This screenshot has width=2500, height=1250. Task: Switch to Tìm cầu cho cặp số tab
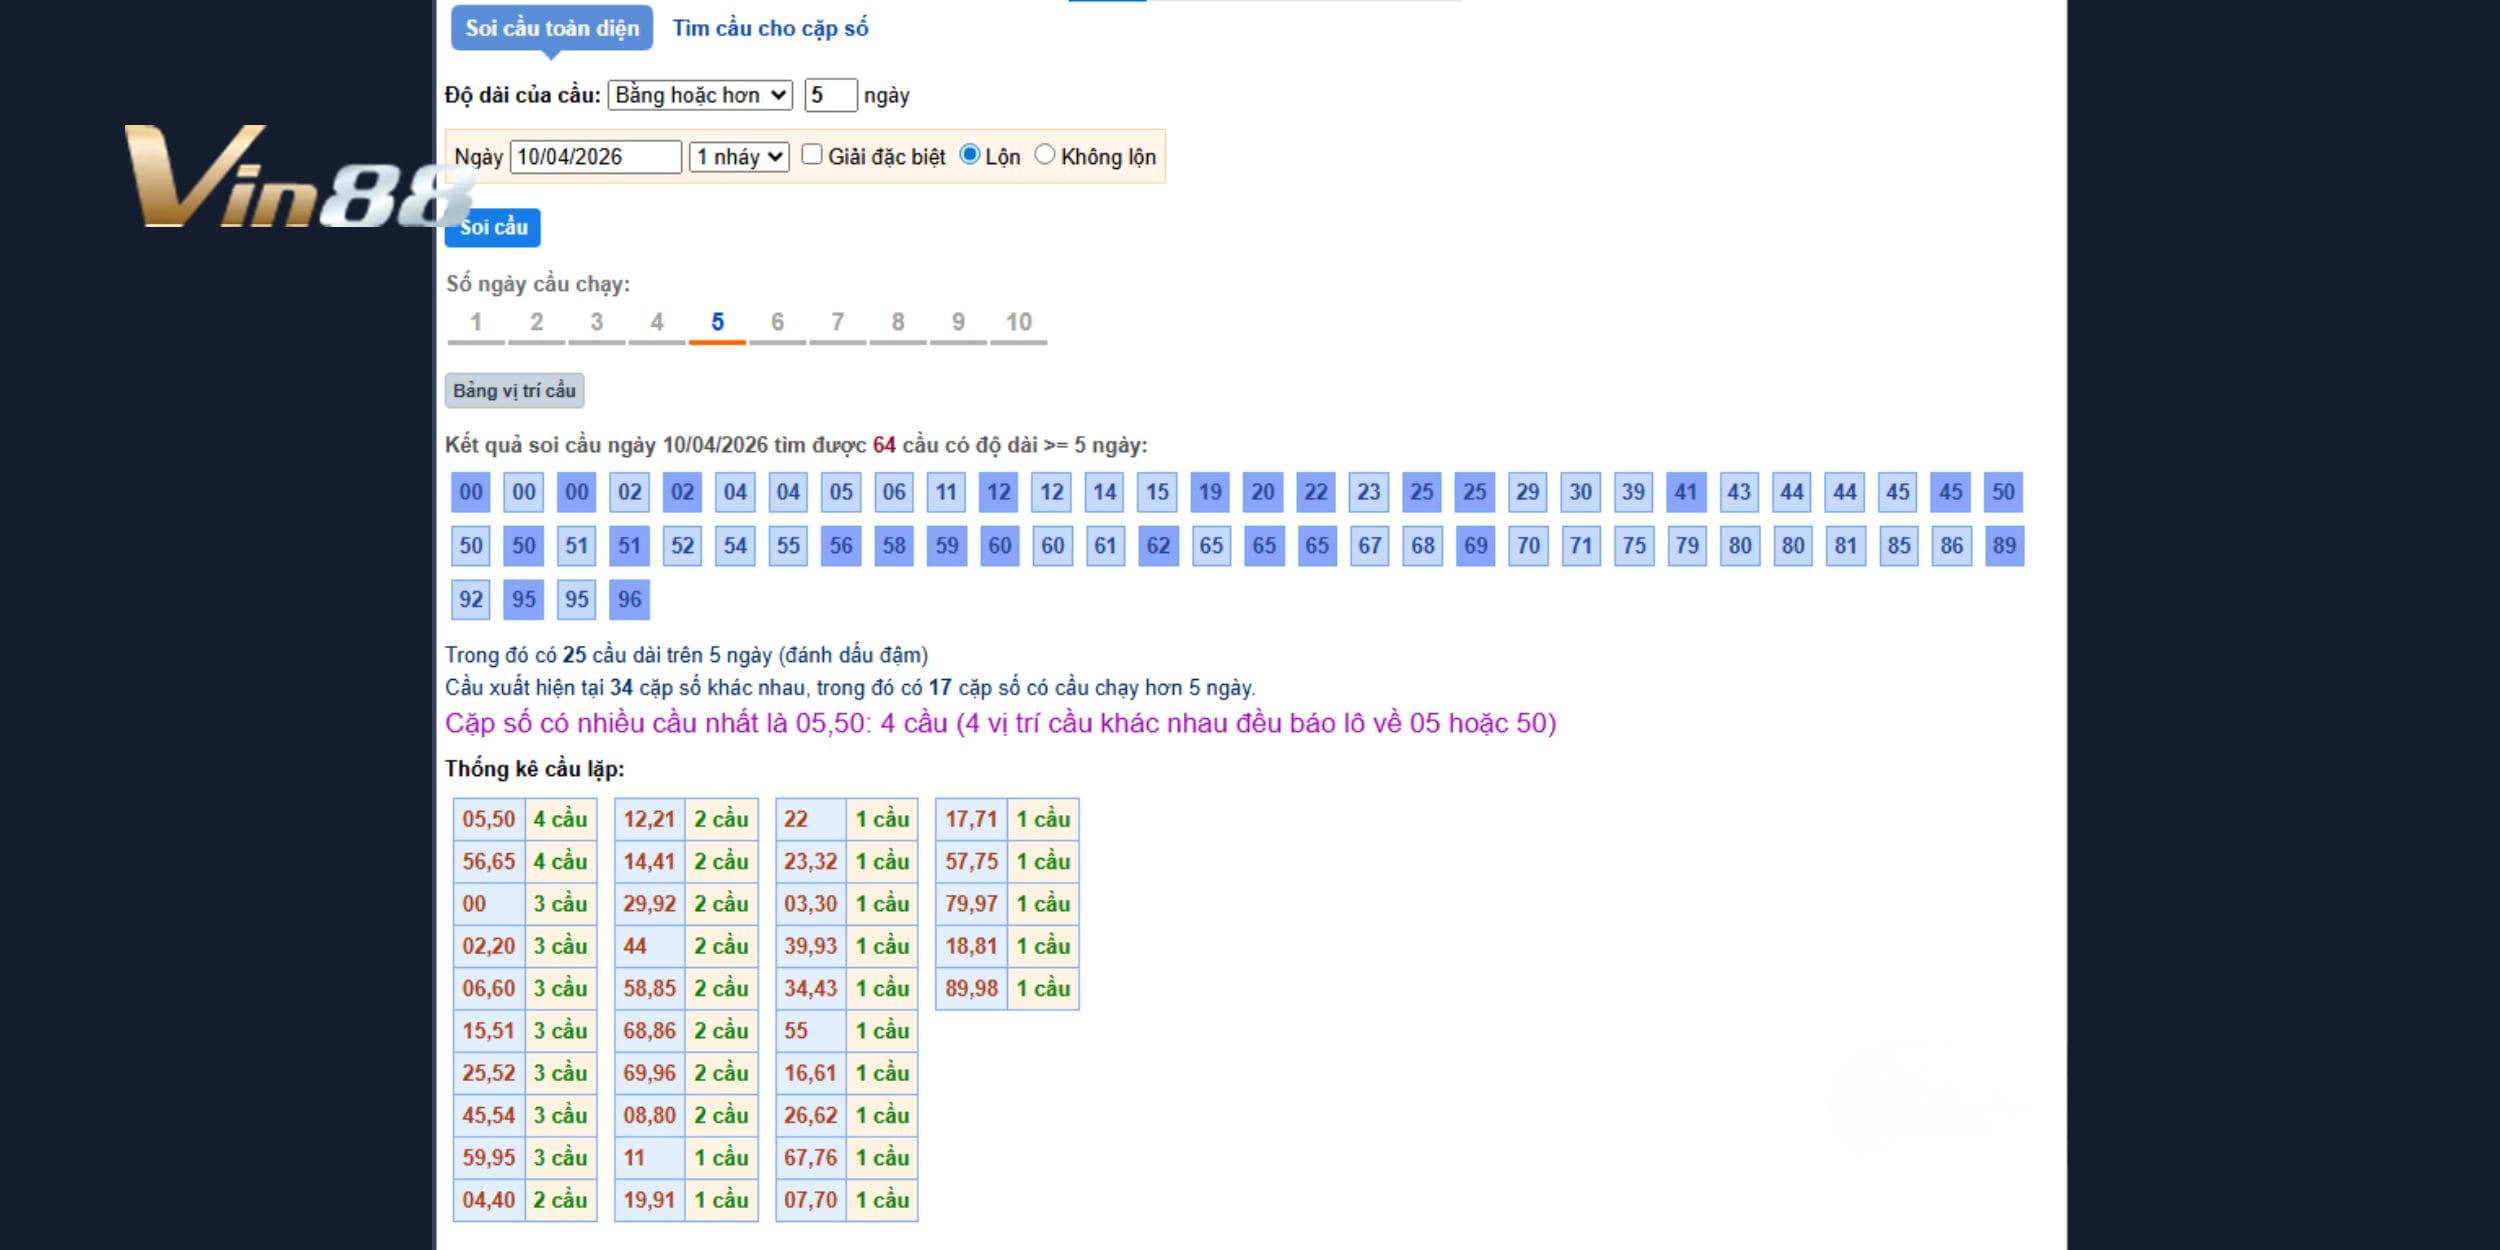tap(770, 28)
